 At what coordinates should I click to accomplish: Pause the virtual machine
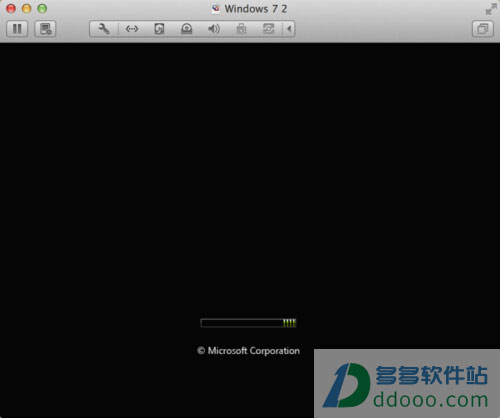pos(17,29)
